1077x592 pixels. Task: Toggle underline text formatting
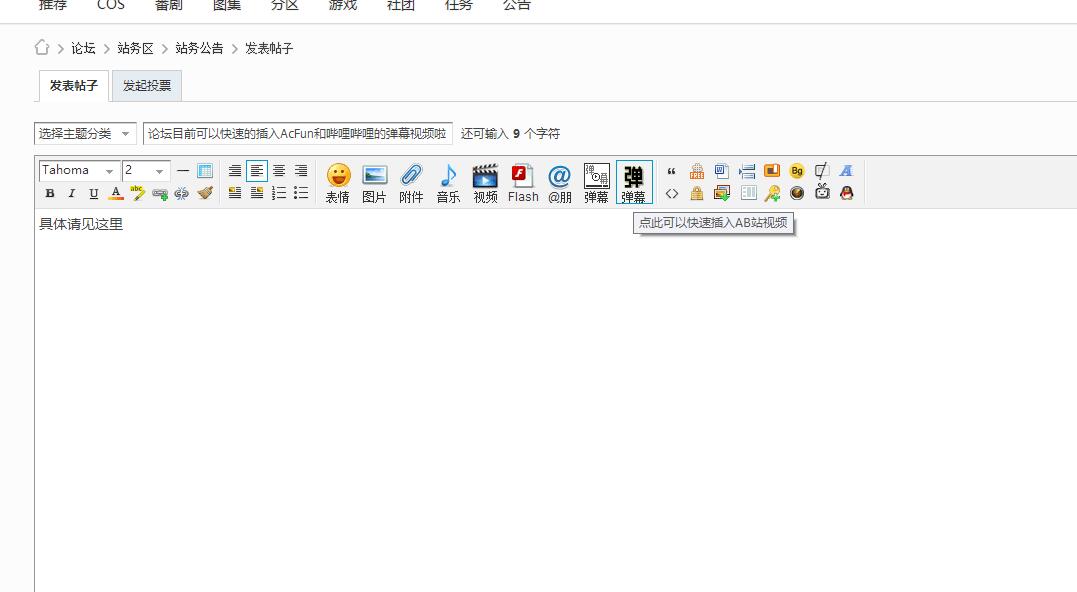pos(94,193)
